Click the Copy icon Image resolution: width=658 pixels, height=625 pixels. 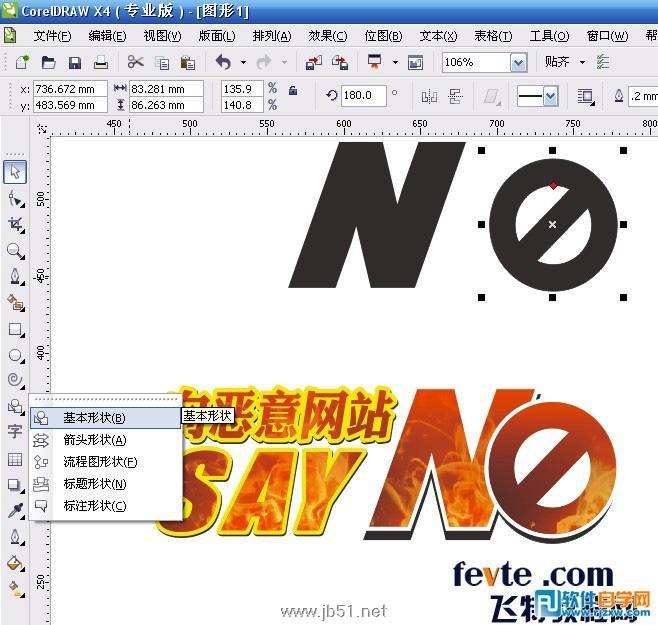162,63
